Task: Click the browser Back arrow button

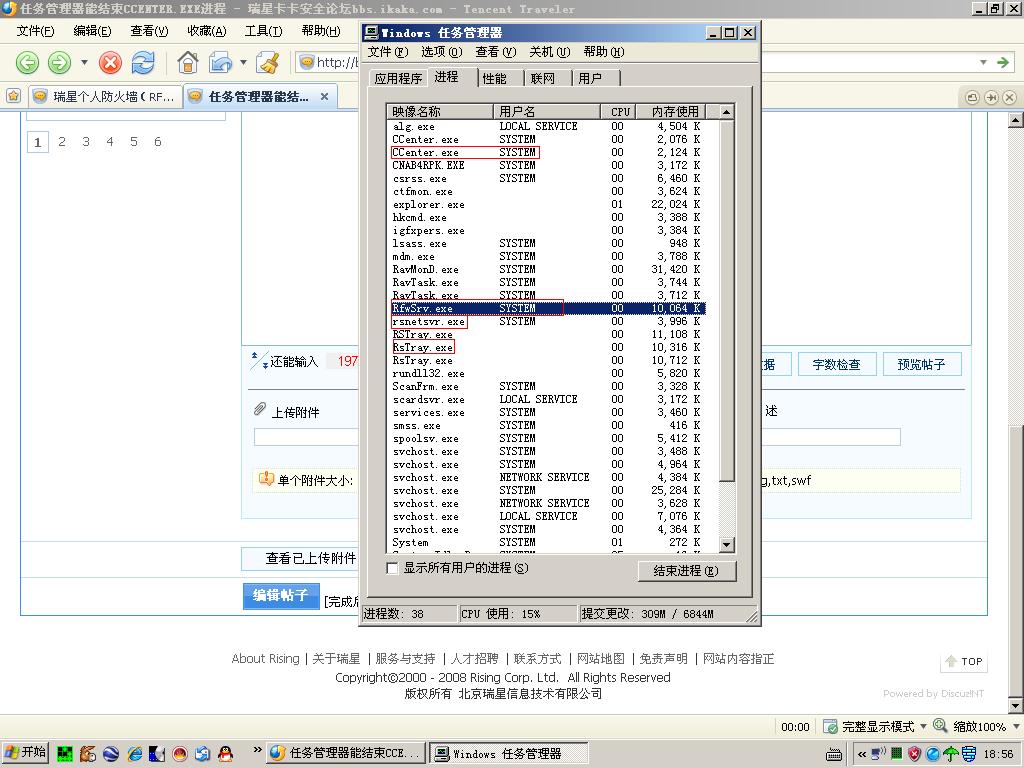Action: point(27,63)
